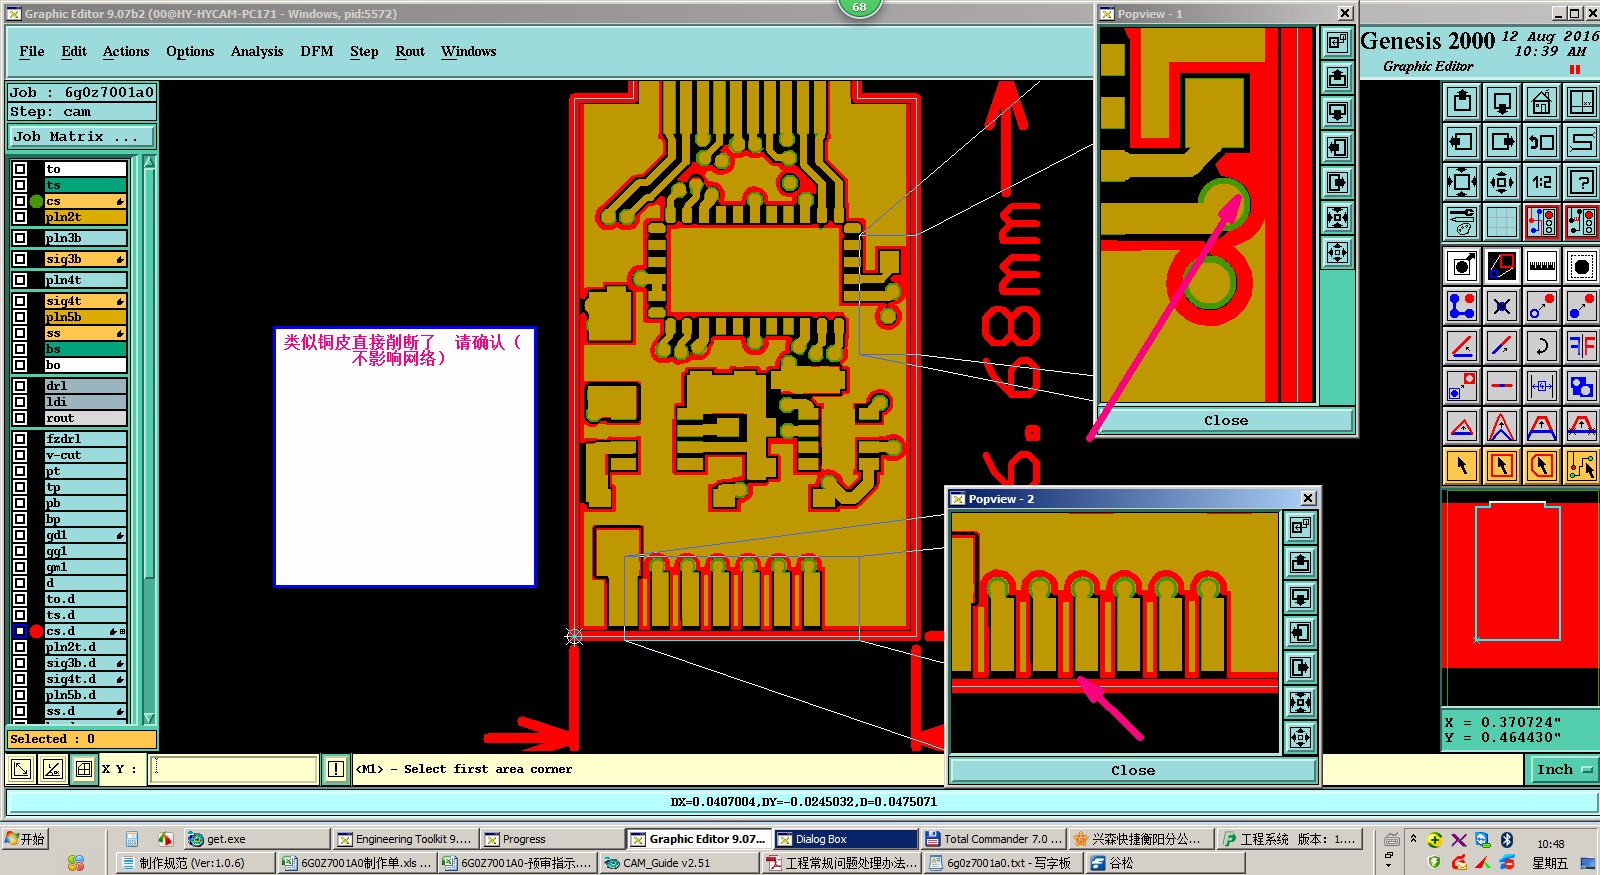
Task: Toggle the 'cs' layer checkbox
Action: 20,201
